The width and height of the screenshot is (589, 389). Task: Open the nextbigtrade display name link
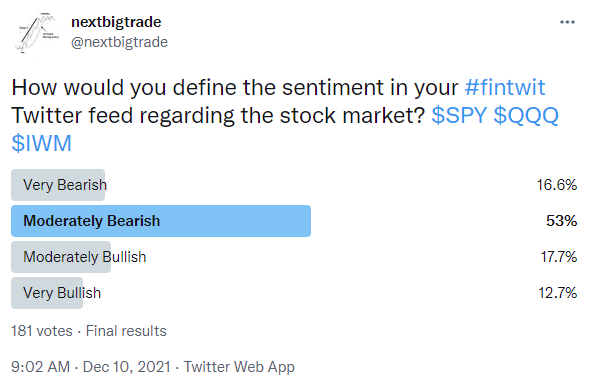(x=116, y=22)
